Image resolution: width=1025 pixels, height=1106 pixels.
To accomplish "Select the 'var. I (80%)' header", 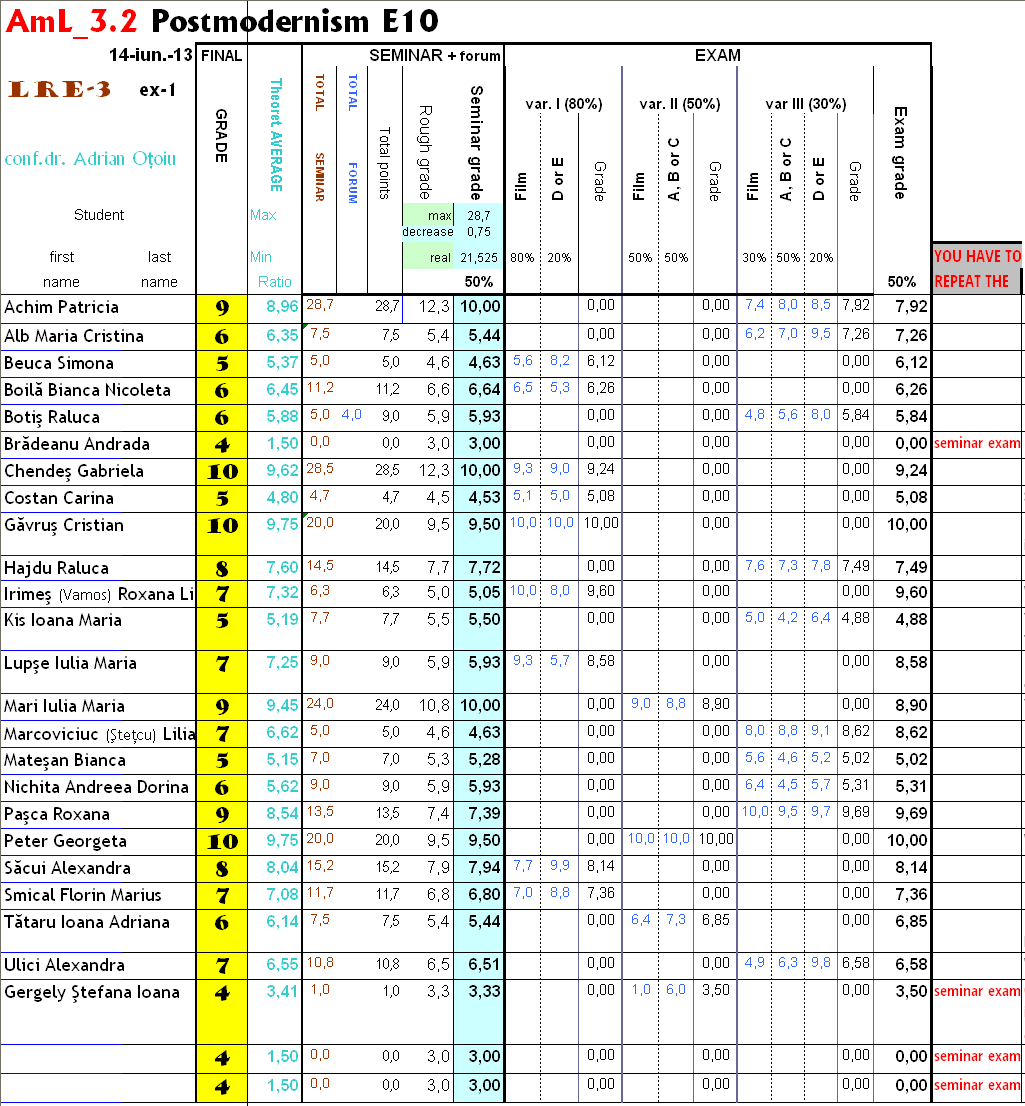I will 564,104.
